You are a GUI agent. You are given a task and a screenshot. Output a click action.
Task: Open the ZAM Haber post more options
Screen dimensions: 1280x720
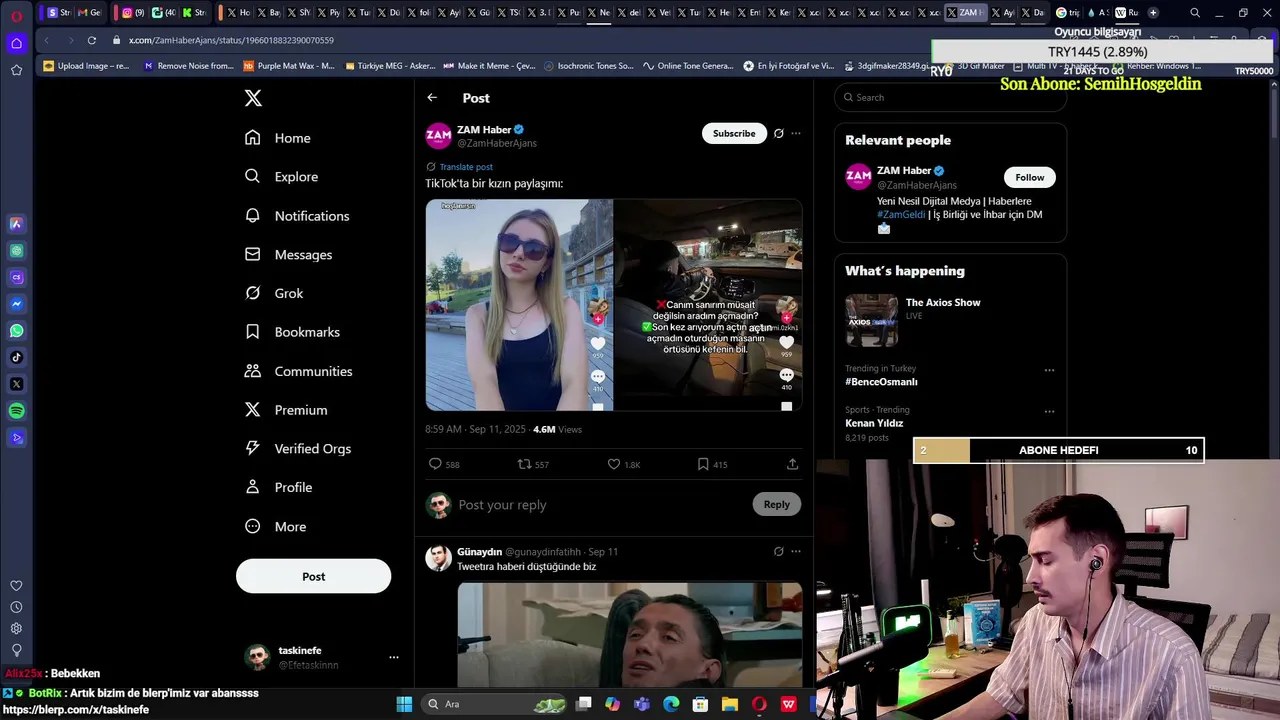tap(796, 133)
